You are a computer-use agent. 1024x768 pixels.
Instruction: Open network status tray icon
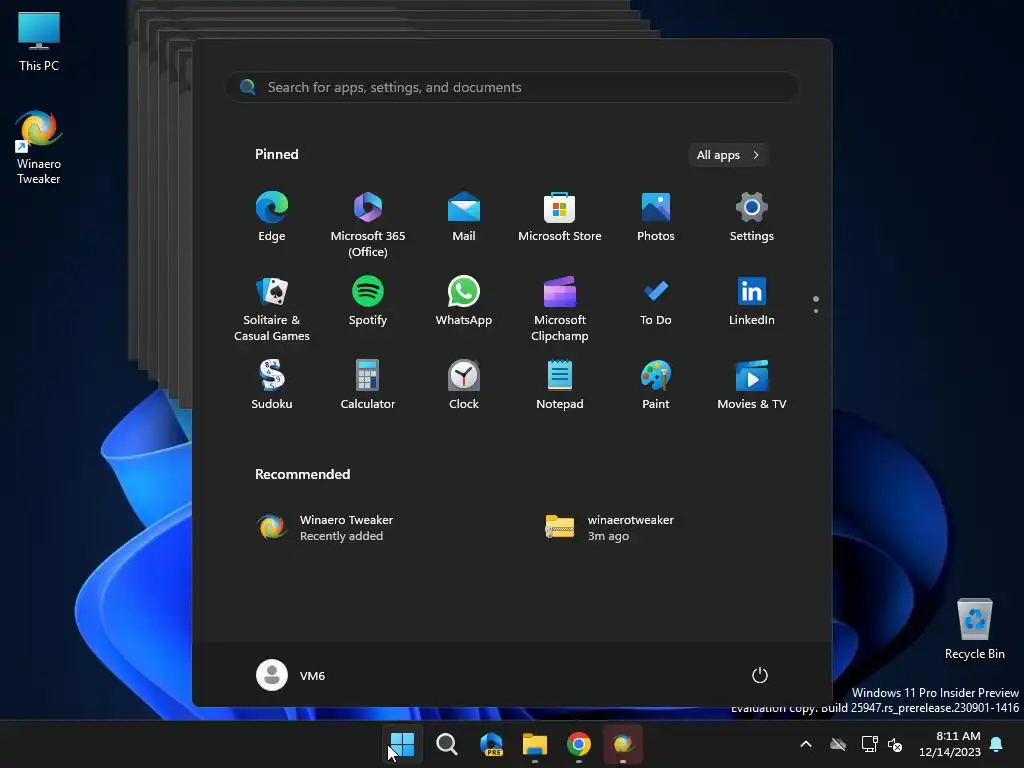(869, 744)
